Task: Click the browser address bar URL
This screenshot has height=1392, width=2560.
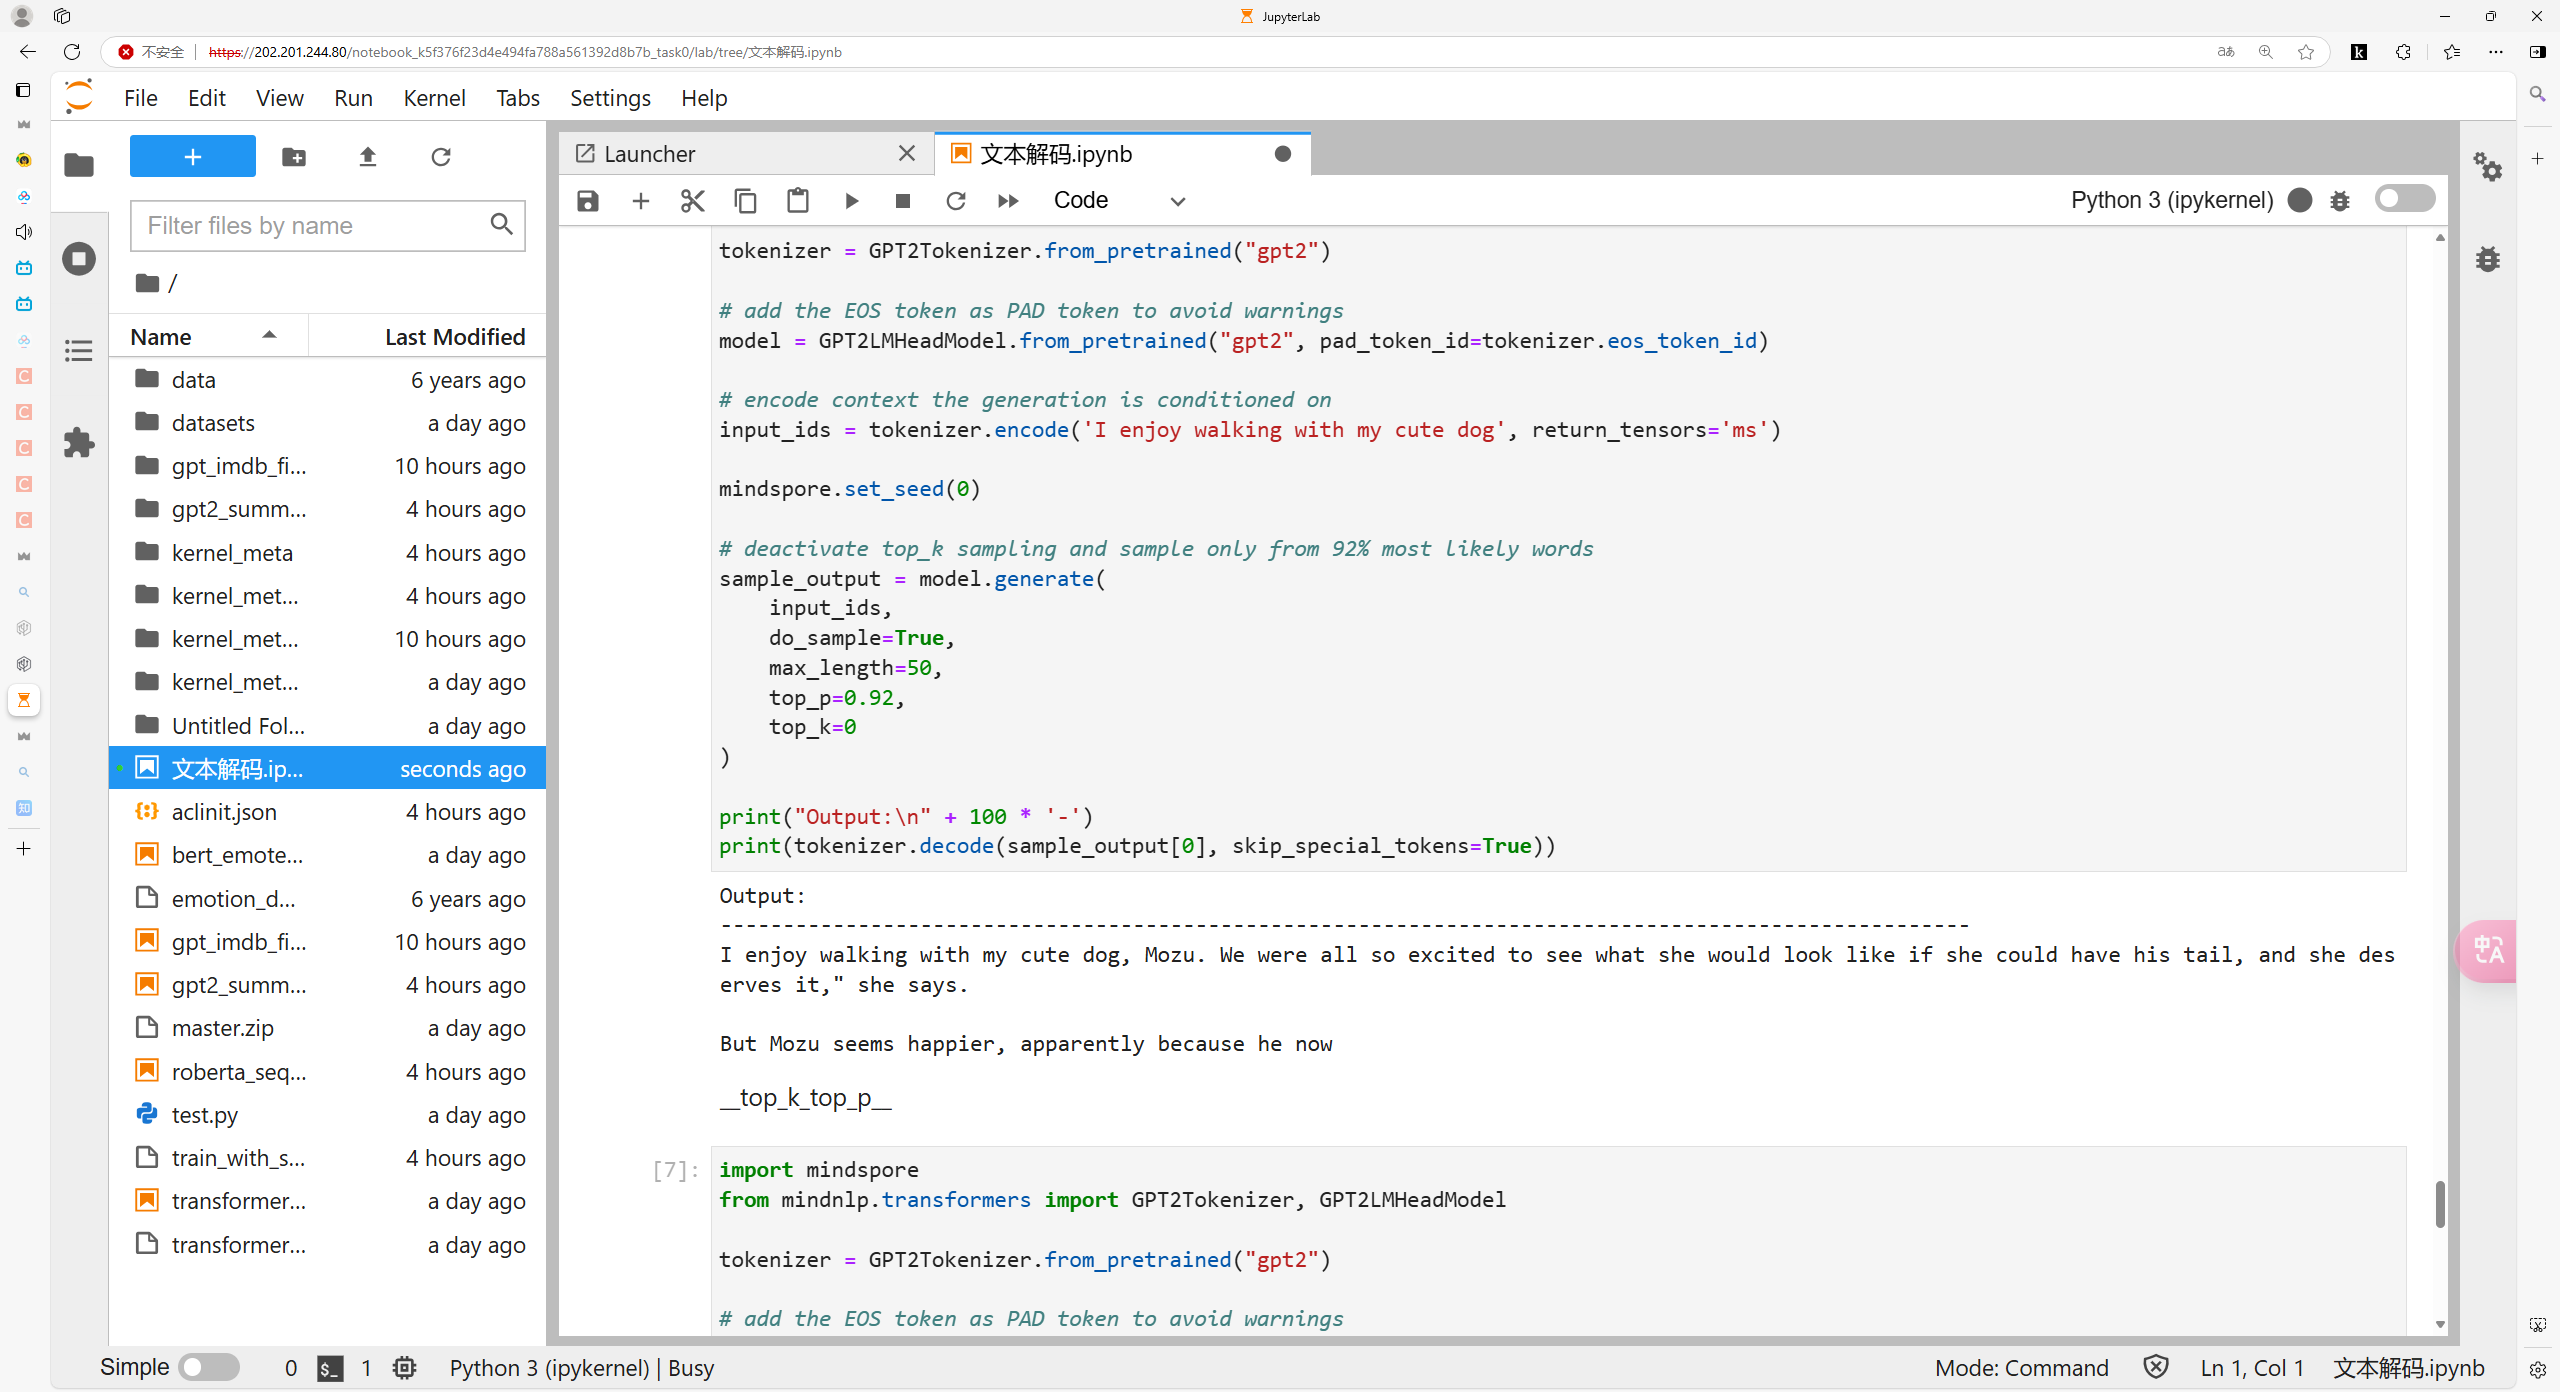Action: click(525, 52)
